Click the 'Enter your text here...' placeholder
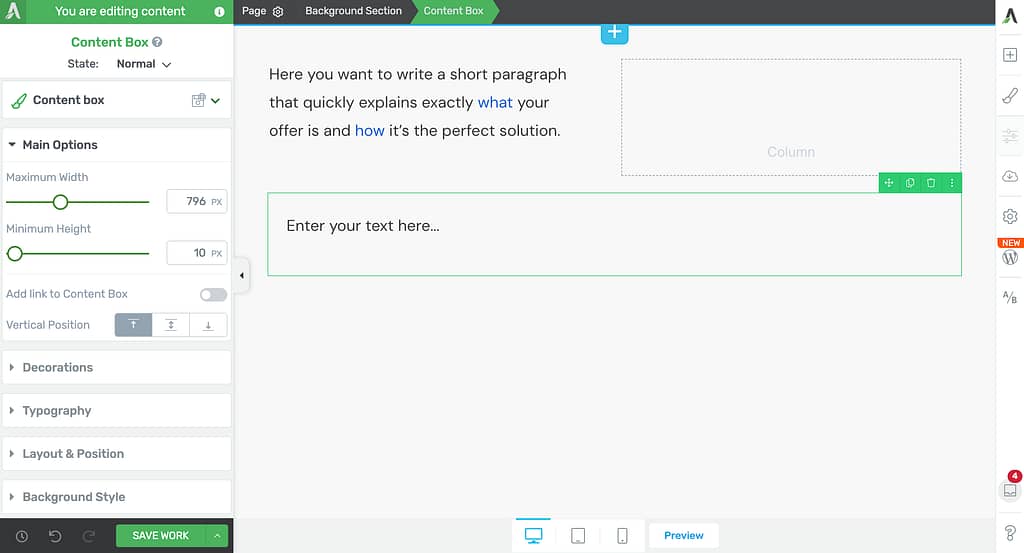 pos(363,226)
